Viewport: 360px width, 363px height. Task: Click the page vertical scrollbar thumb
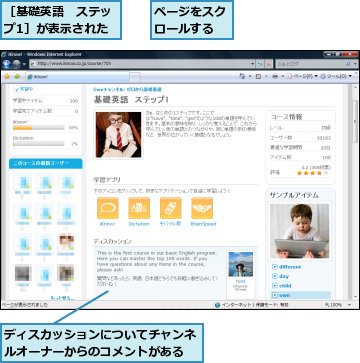click(x=355, y=120)
